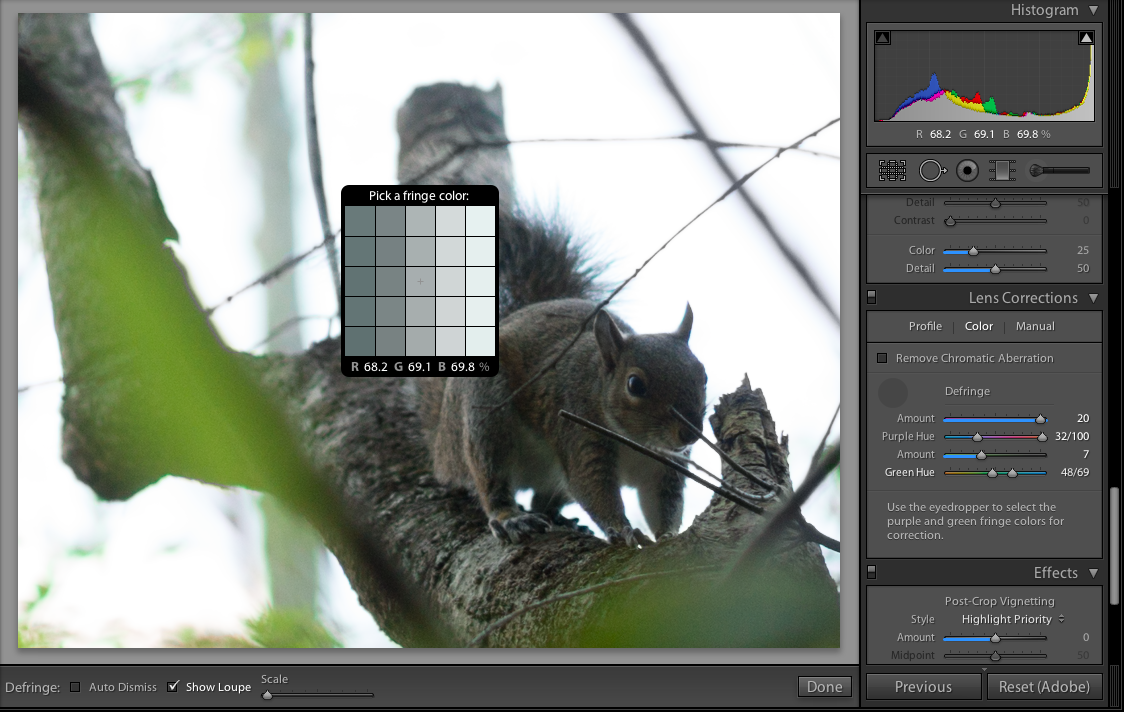
Task: Uncheck the Show Loupe checkbox
Action: [x=173, y=687]
